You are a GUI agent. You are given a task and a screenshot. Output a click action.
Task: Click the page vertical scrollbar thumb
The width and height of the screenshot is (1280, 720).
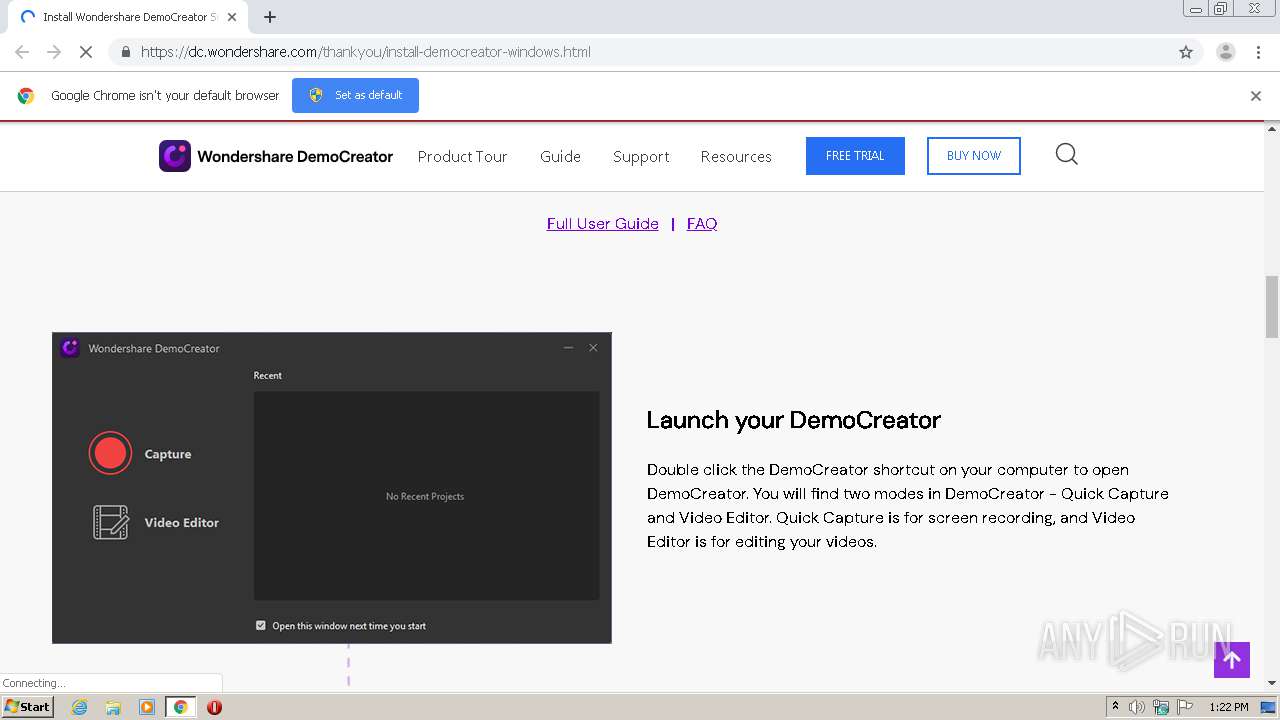(x=1272, y=307)
